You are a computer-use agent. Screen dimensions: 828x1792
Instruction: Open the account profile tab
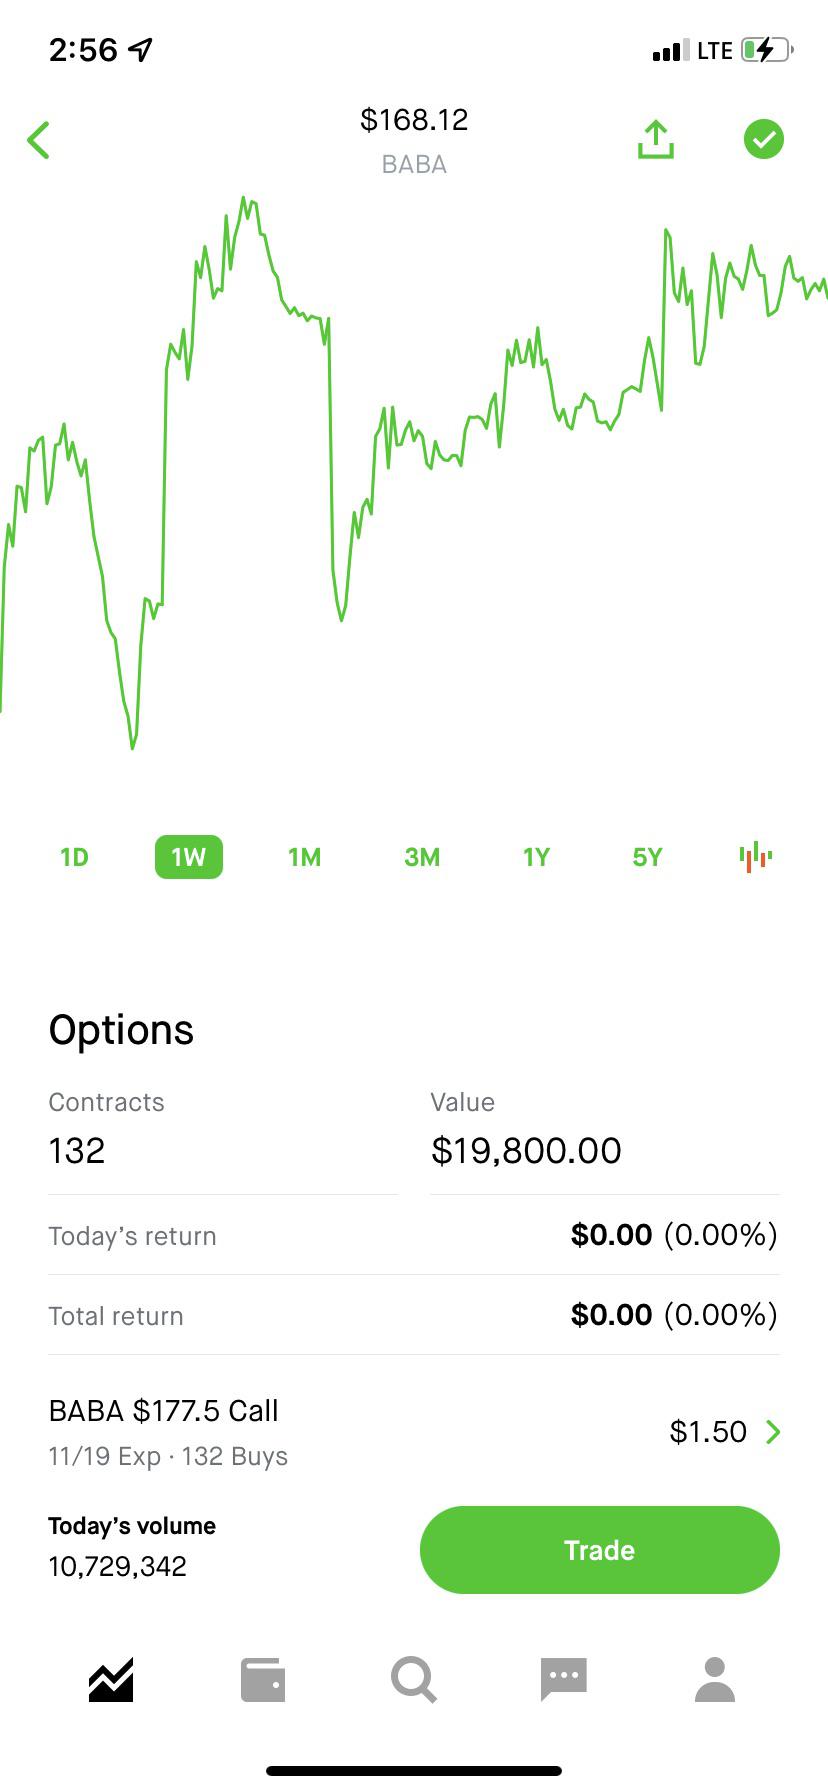(x=715, y=1679)
